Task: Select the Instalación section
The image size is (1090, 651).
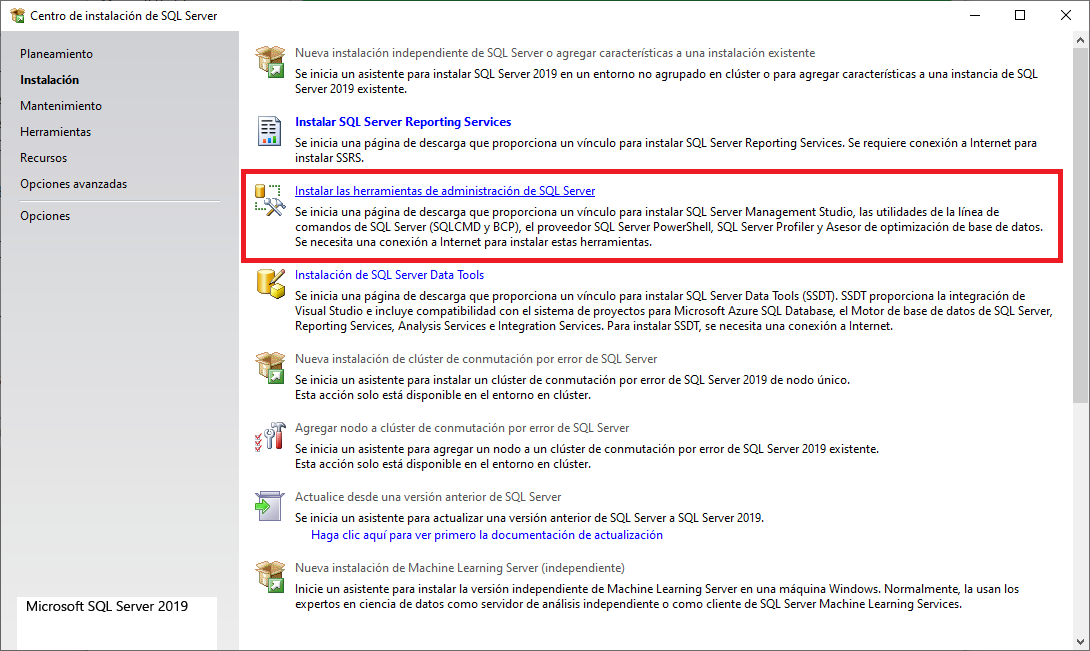Action: [x=49, y=80]
